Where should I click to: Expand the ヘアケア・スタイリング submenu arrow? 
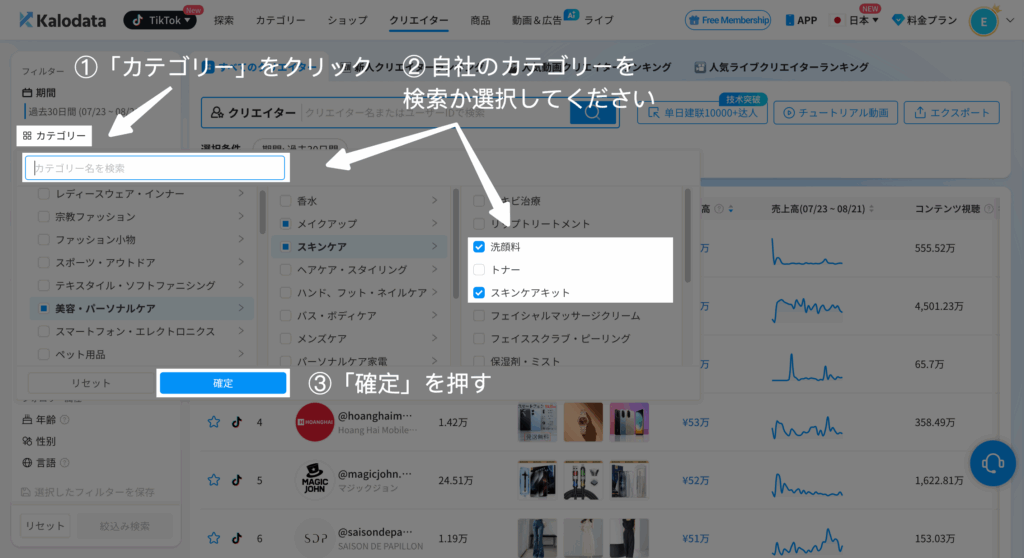(434, 269)
